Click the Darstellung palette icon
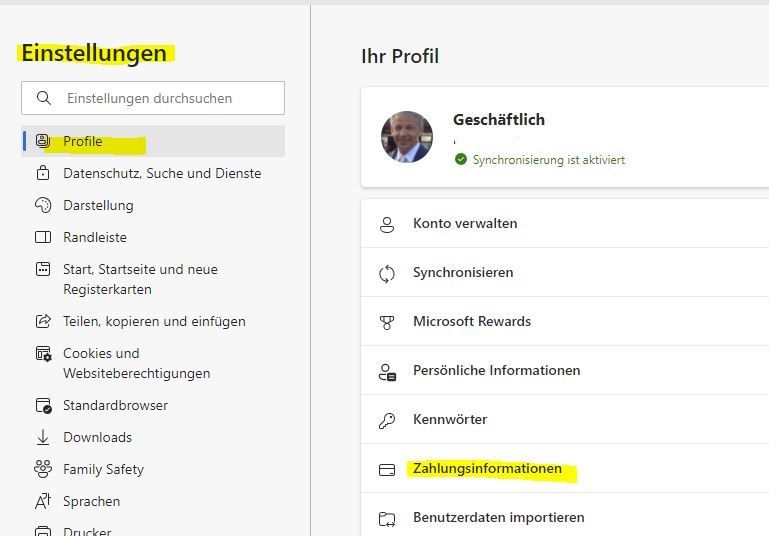The width and height of the screenshot is (769, 536). pyautogui.click(x=43, y=205)
